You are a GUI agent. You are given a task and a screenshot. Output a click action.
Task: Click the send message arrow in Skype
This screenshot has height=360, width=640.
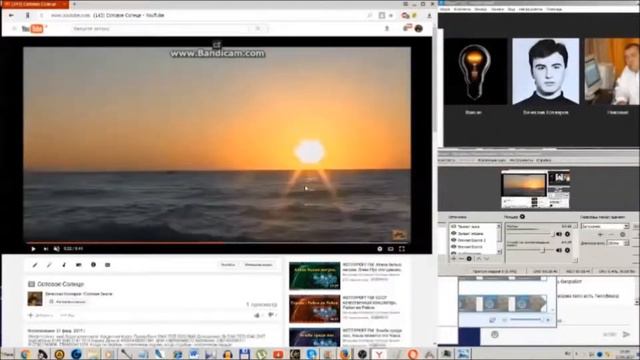(626, 334)
